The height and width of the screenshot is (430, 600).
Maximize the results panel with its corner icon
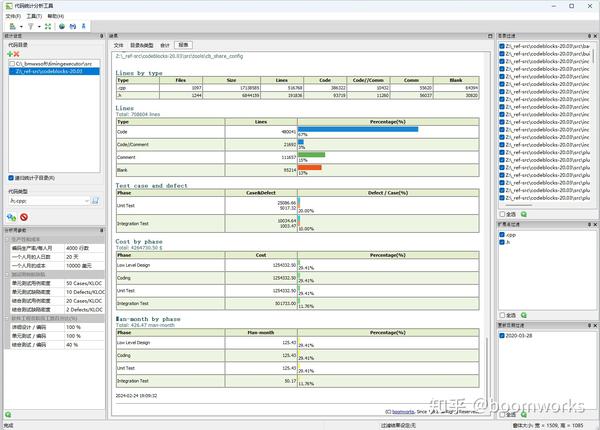tap(490, 36)
